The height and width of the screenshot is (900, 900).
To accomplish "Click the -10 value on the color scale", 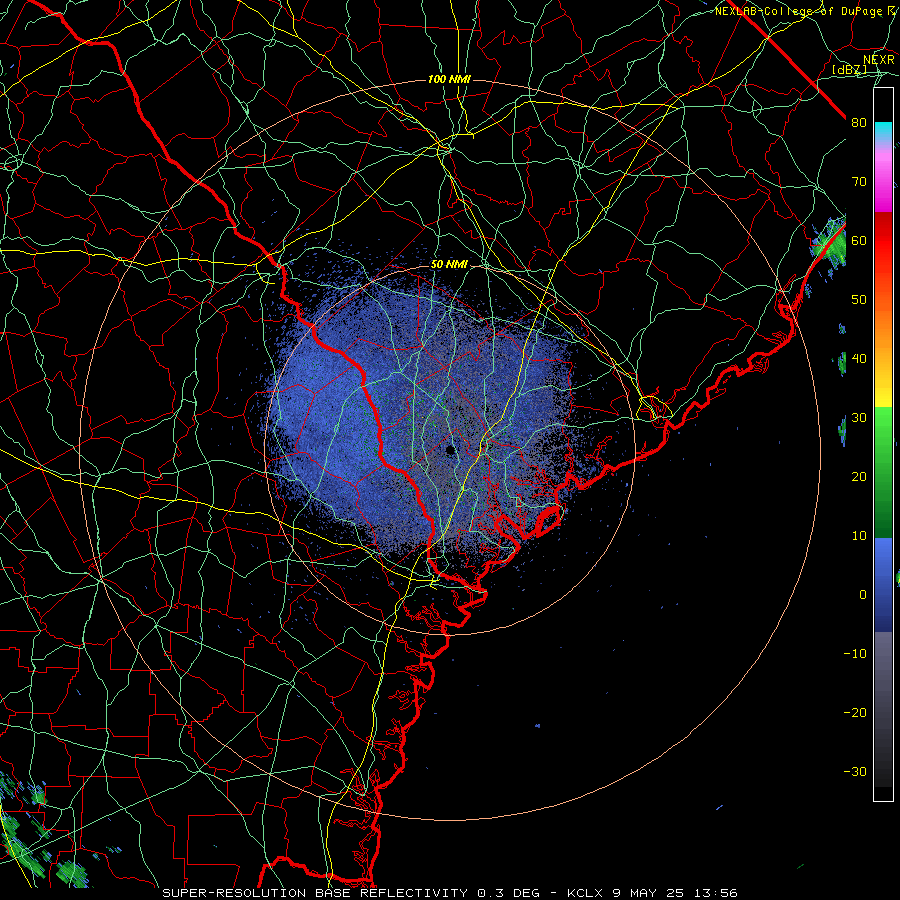I will pyautogui.click(x=855, y=653).
